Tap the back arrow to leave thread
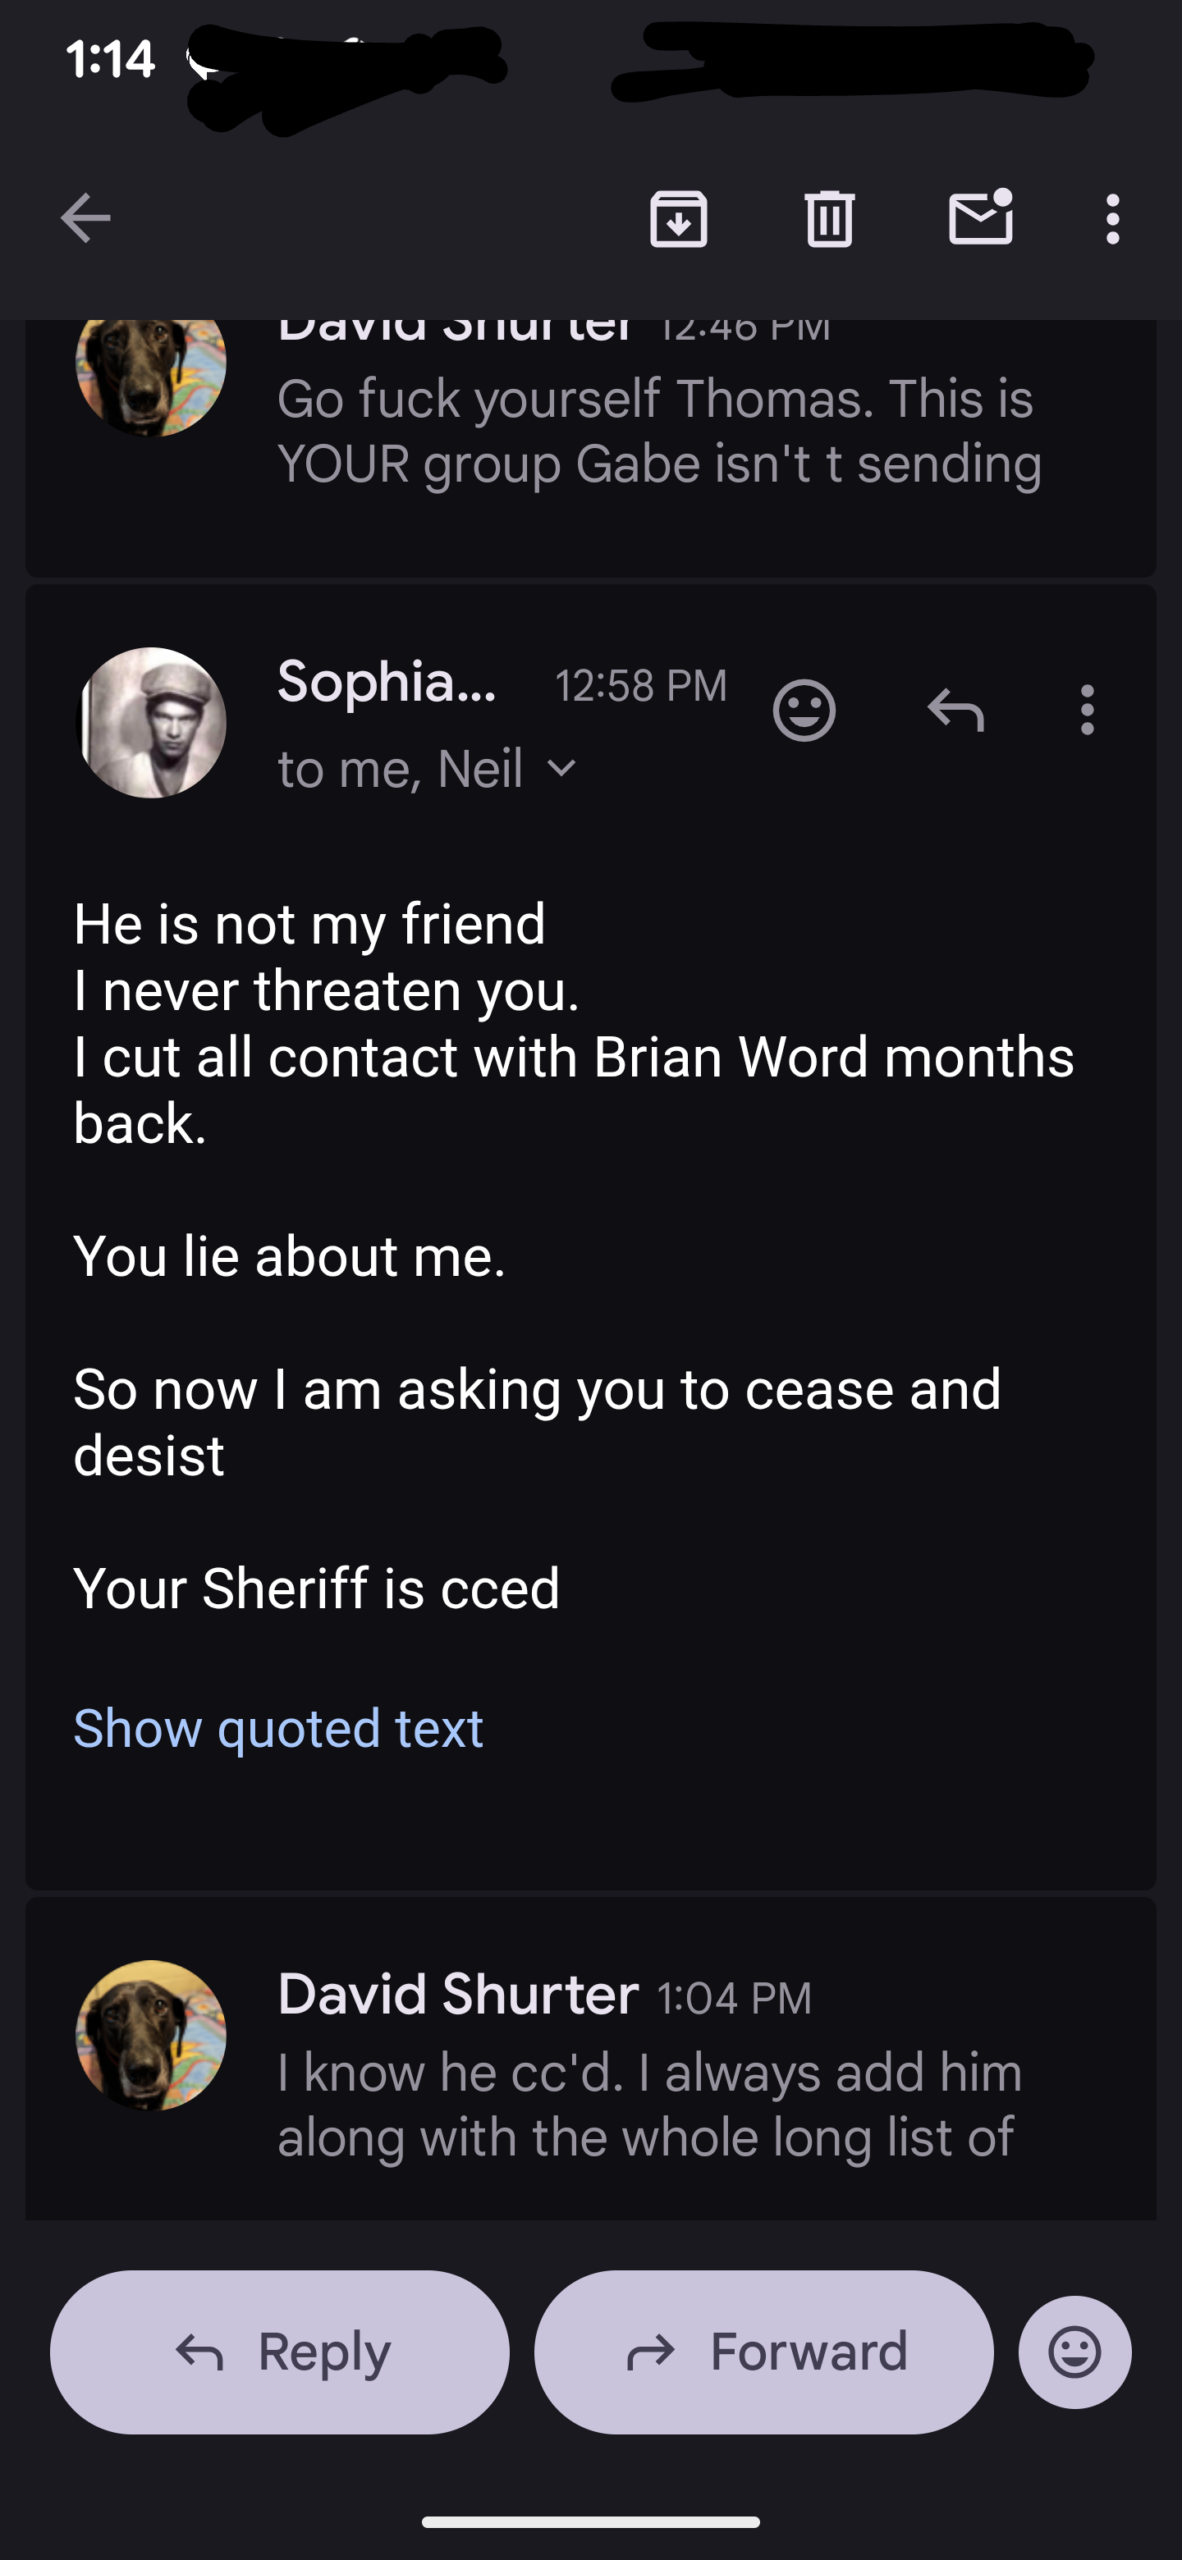The height and width of the screenshot is (2560, 1182). click(x=85, y=218)
